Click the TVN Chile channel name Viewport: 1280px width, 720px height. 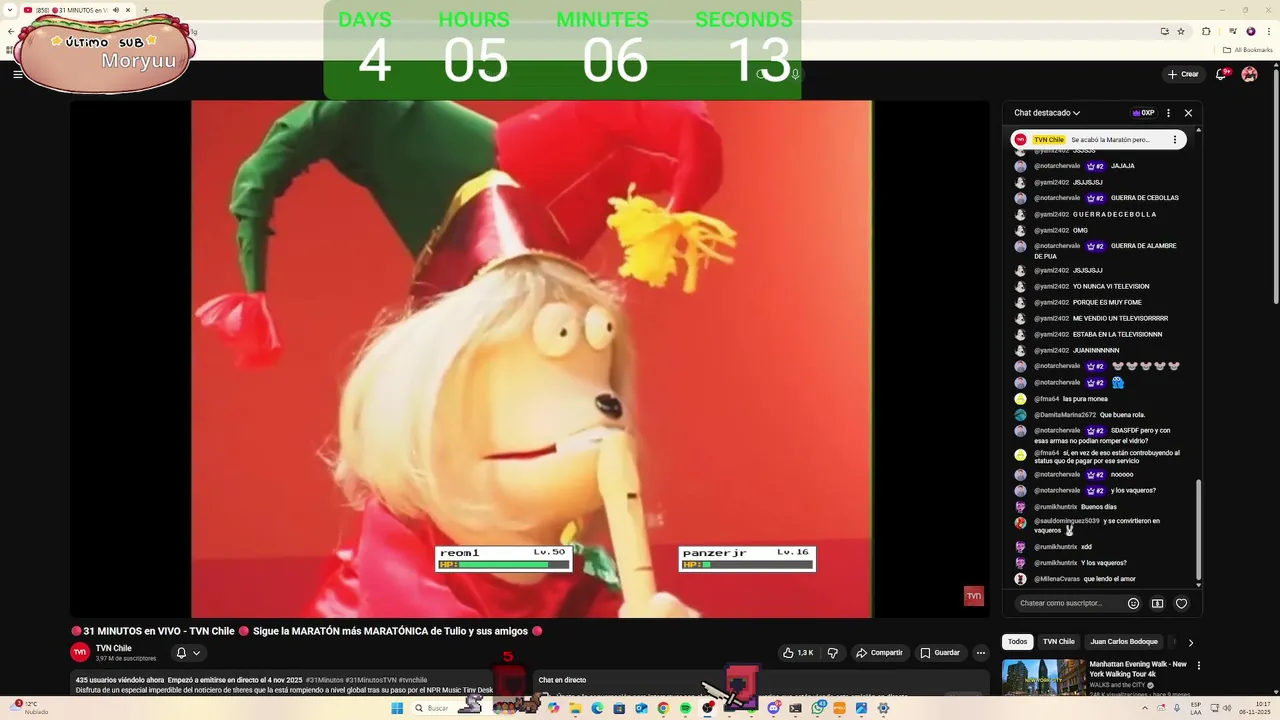coord(114,648)
